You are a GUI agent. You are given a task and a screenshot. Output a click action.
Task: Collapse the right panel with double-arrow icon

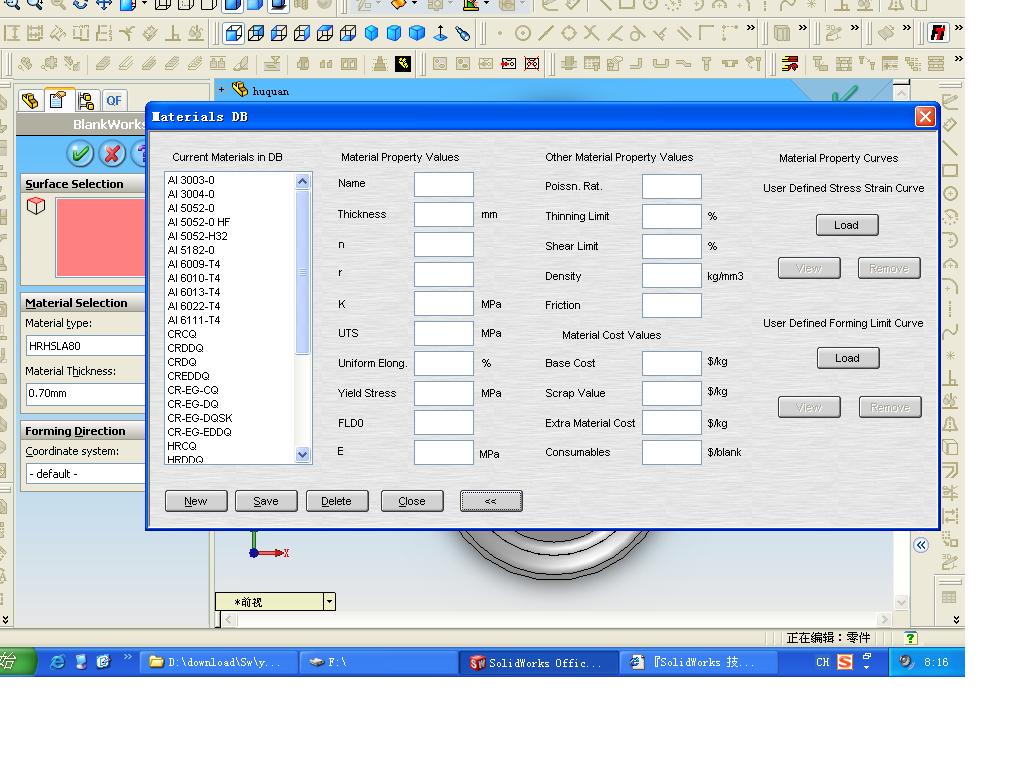point(921,545)
